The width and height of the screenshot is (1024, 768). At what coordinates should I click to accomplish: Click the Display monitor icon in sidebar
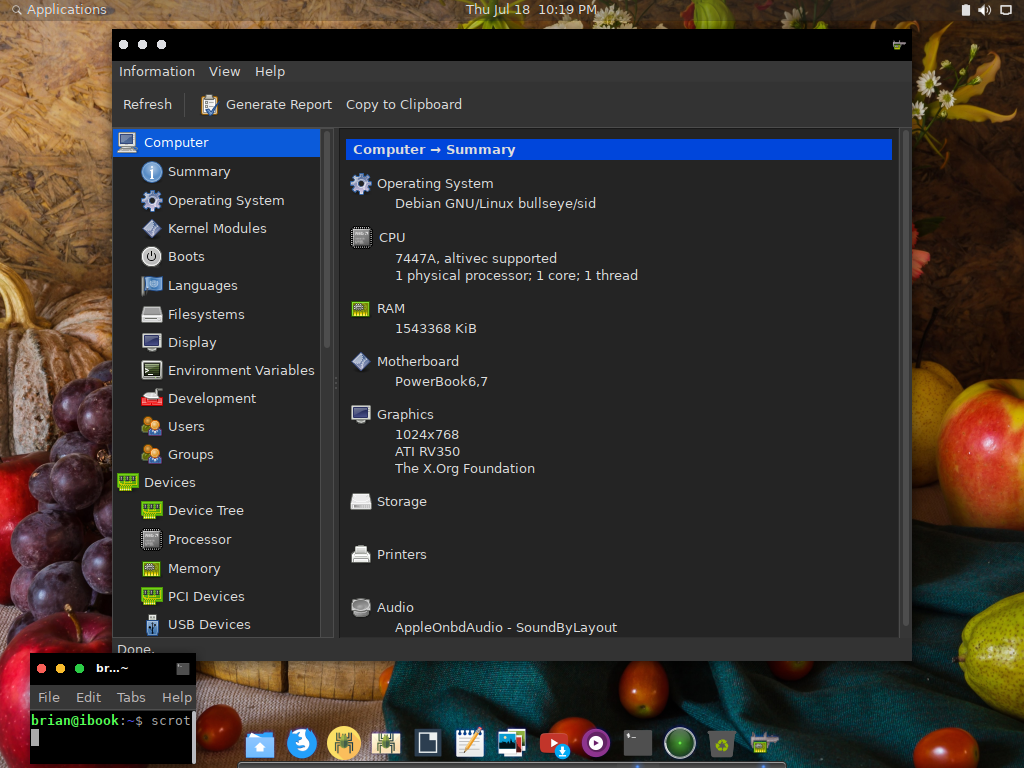[152, 342]
